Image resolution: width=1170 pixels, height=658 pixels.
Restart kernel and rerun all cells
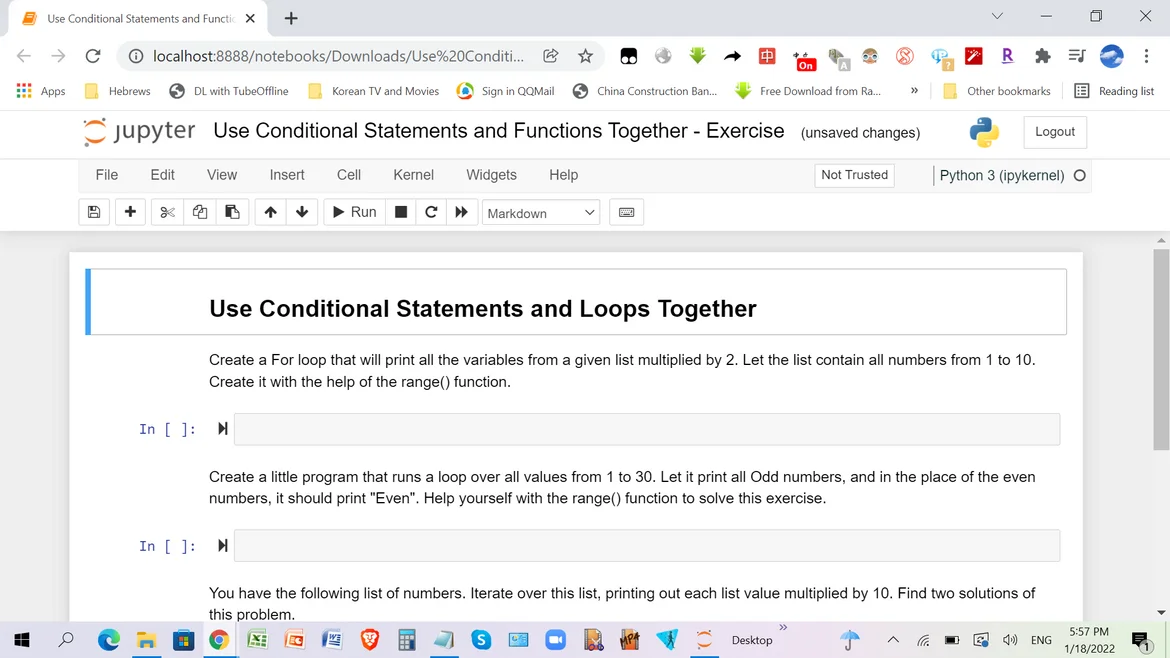[x=461, y=212]
